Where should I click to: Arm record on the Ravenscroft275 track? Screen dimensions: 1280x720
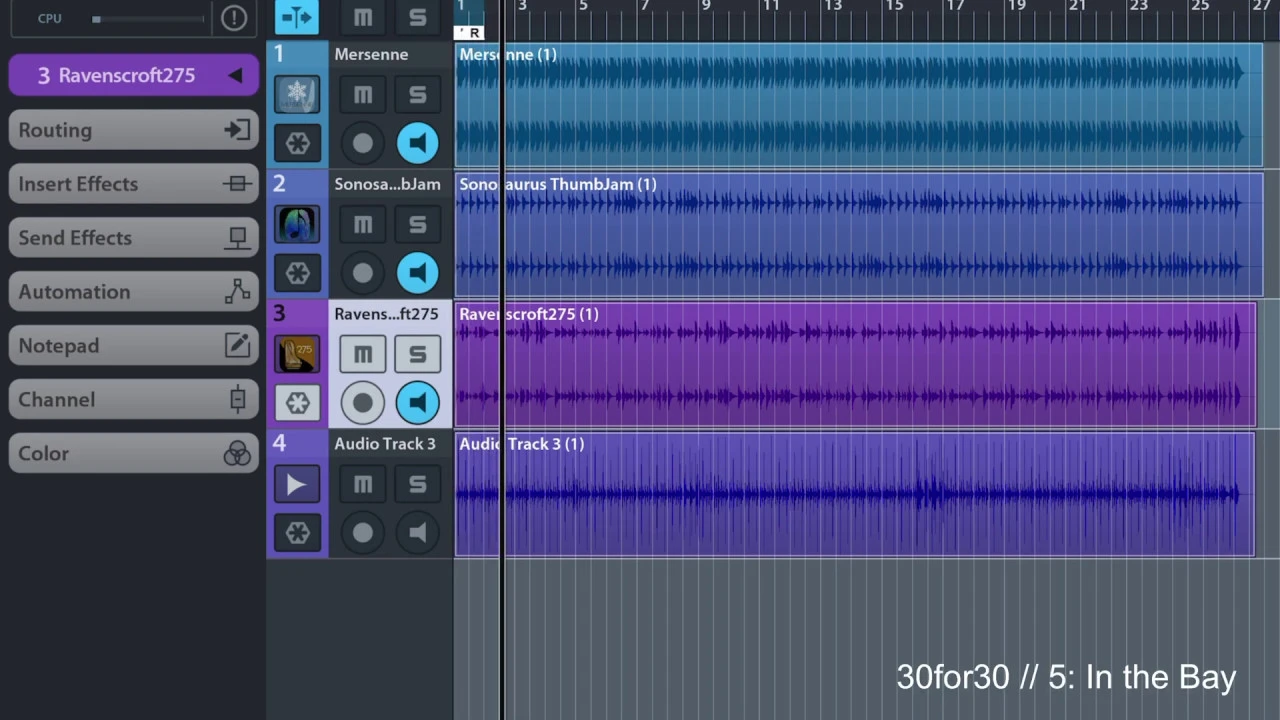363,403
